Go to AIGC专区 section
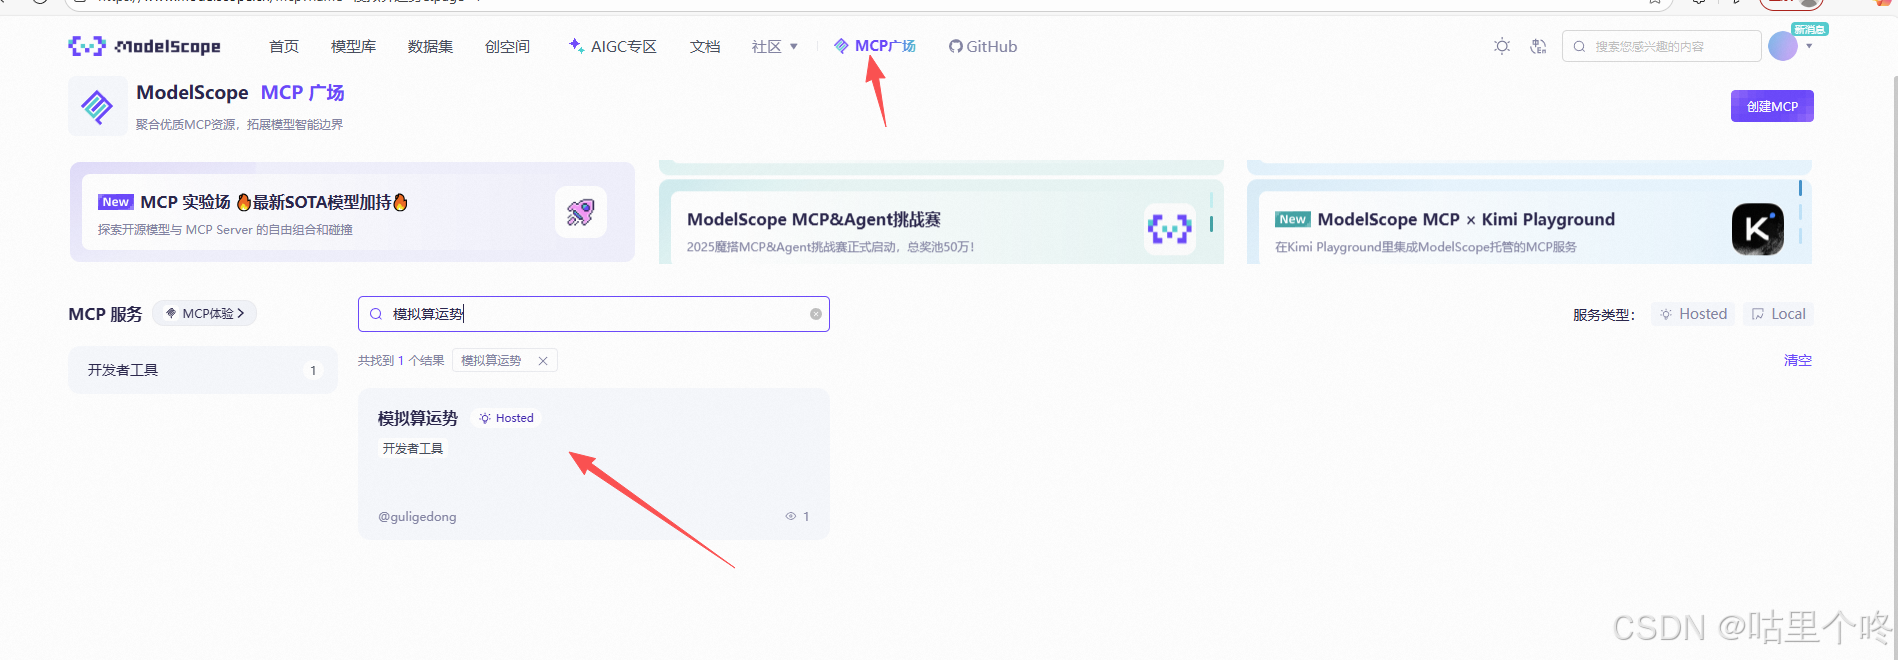This screenshot has height=660, width=1898. 612,46
